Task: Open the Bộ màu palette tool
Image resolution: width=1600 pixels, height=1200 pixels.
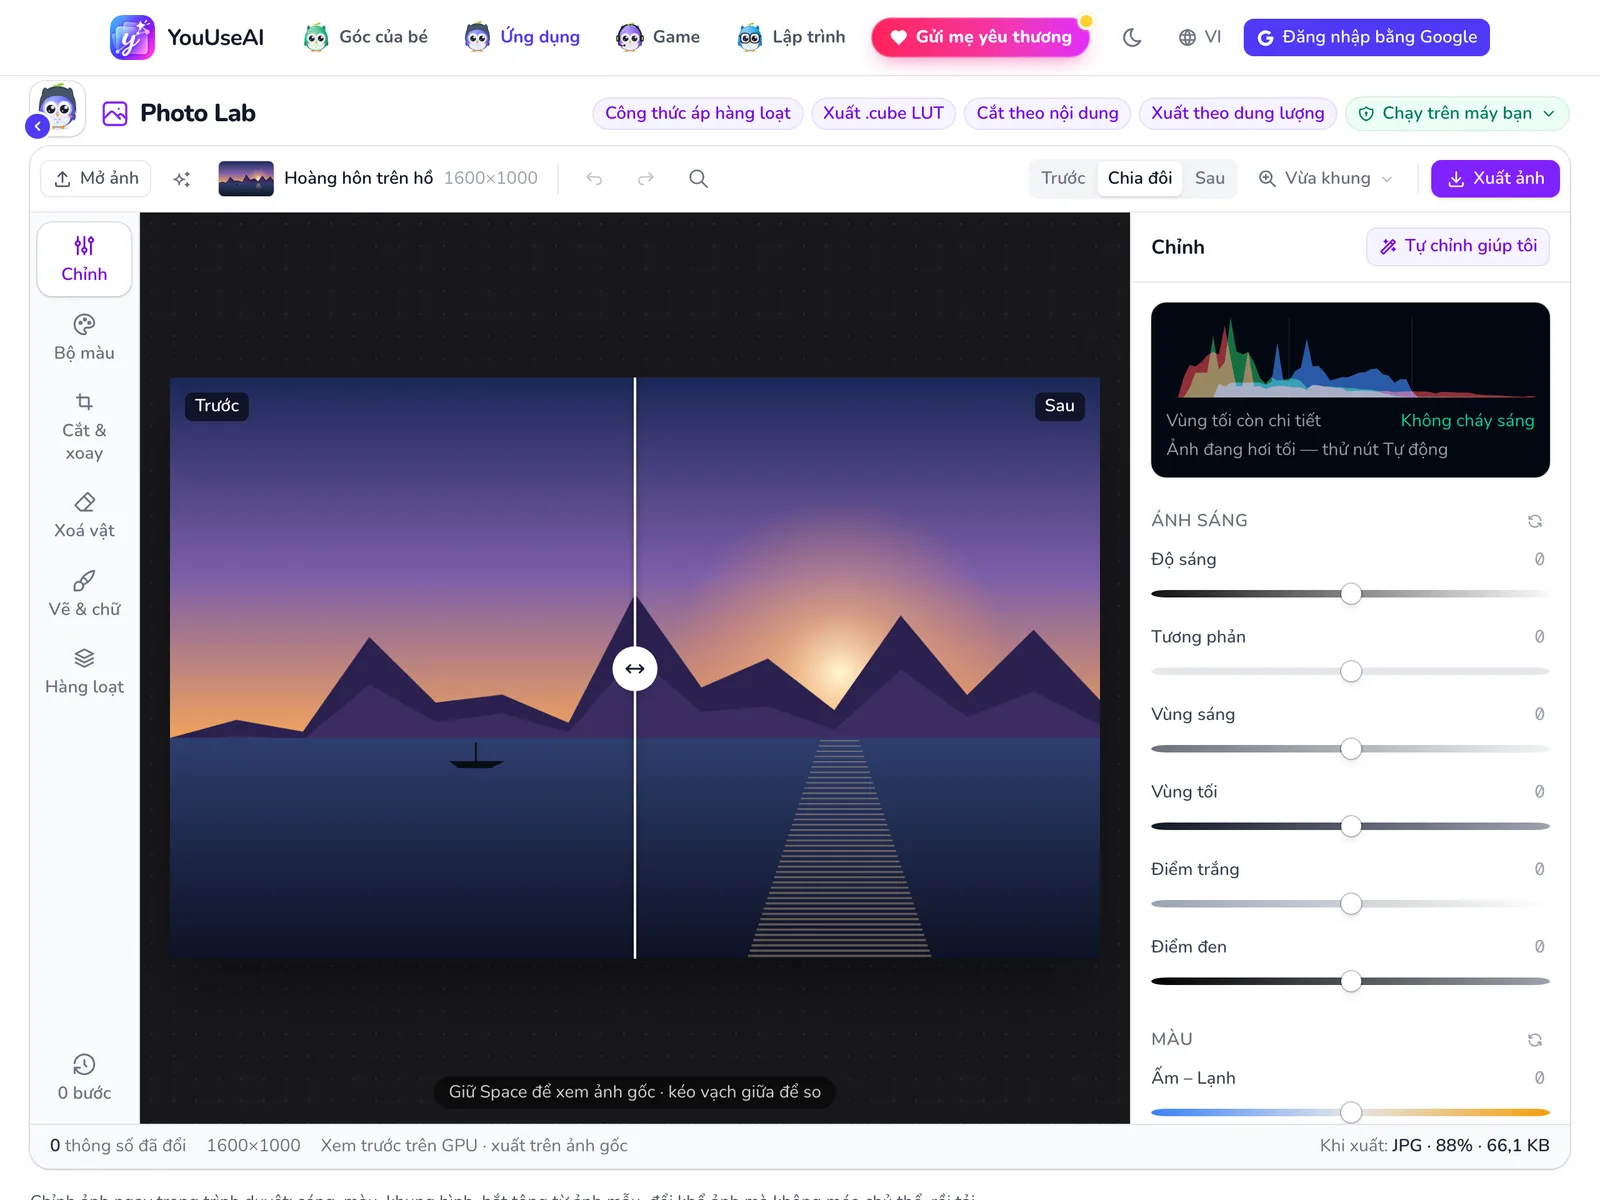Action: [84, 338]
